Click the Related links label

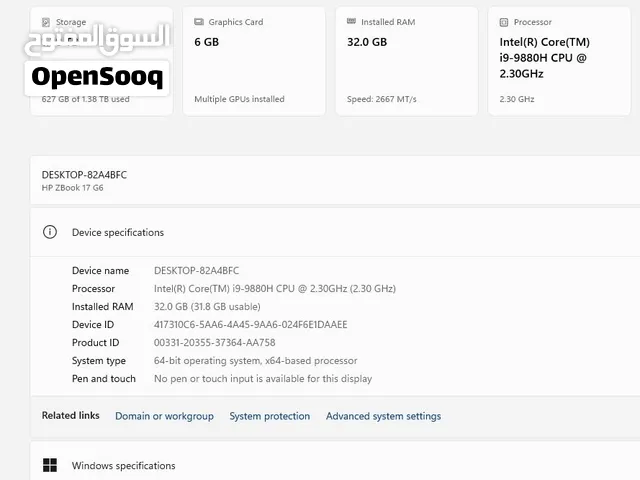tap(71, 416)
